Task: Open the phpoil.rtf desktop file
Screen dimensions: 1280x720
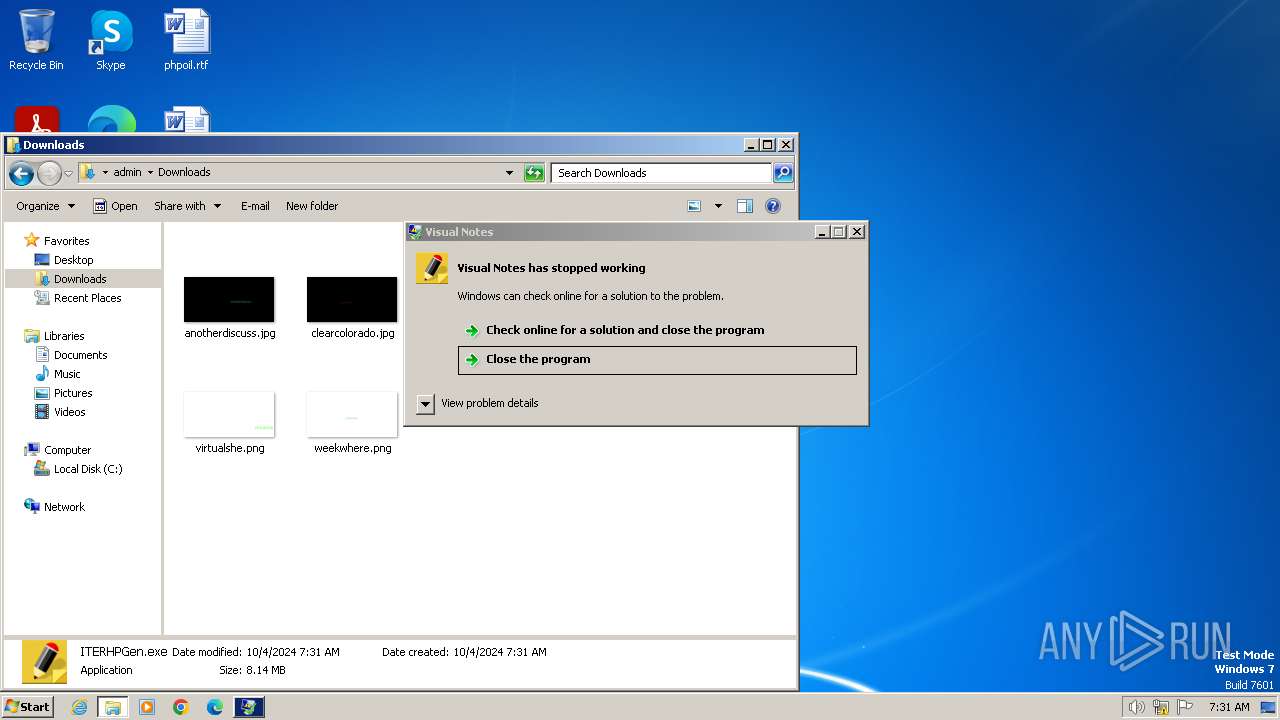Action: (x=187, y=40)
